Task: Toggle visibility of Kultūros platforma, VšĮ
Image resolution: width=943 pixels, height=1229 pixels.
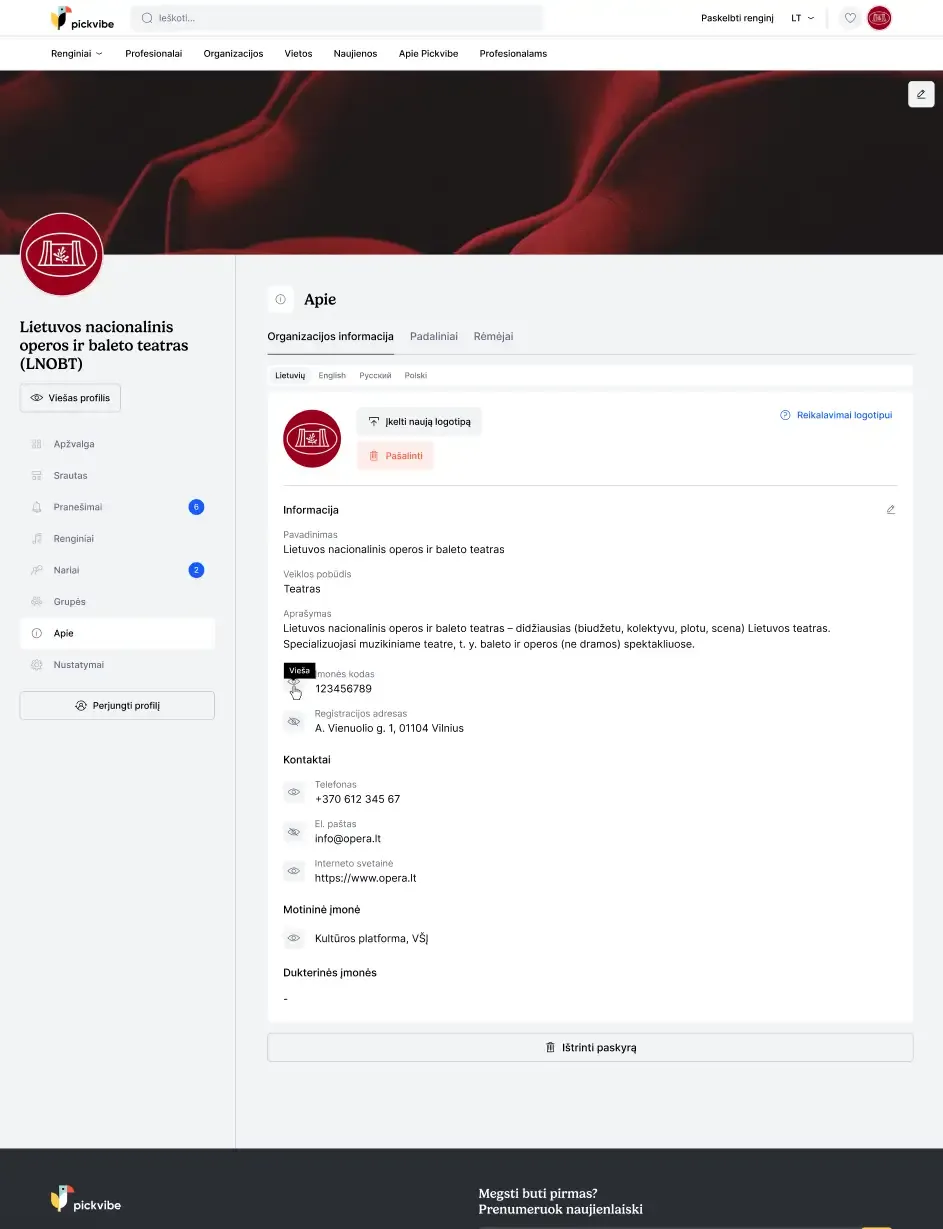Action: [294, 939]
